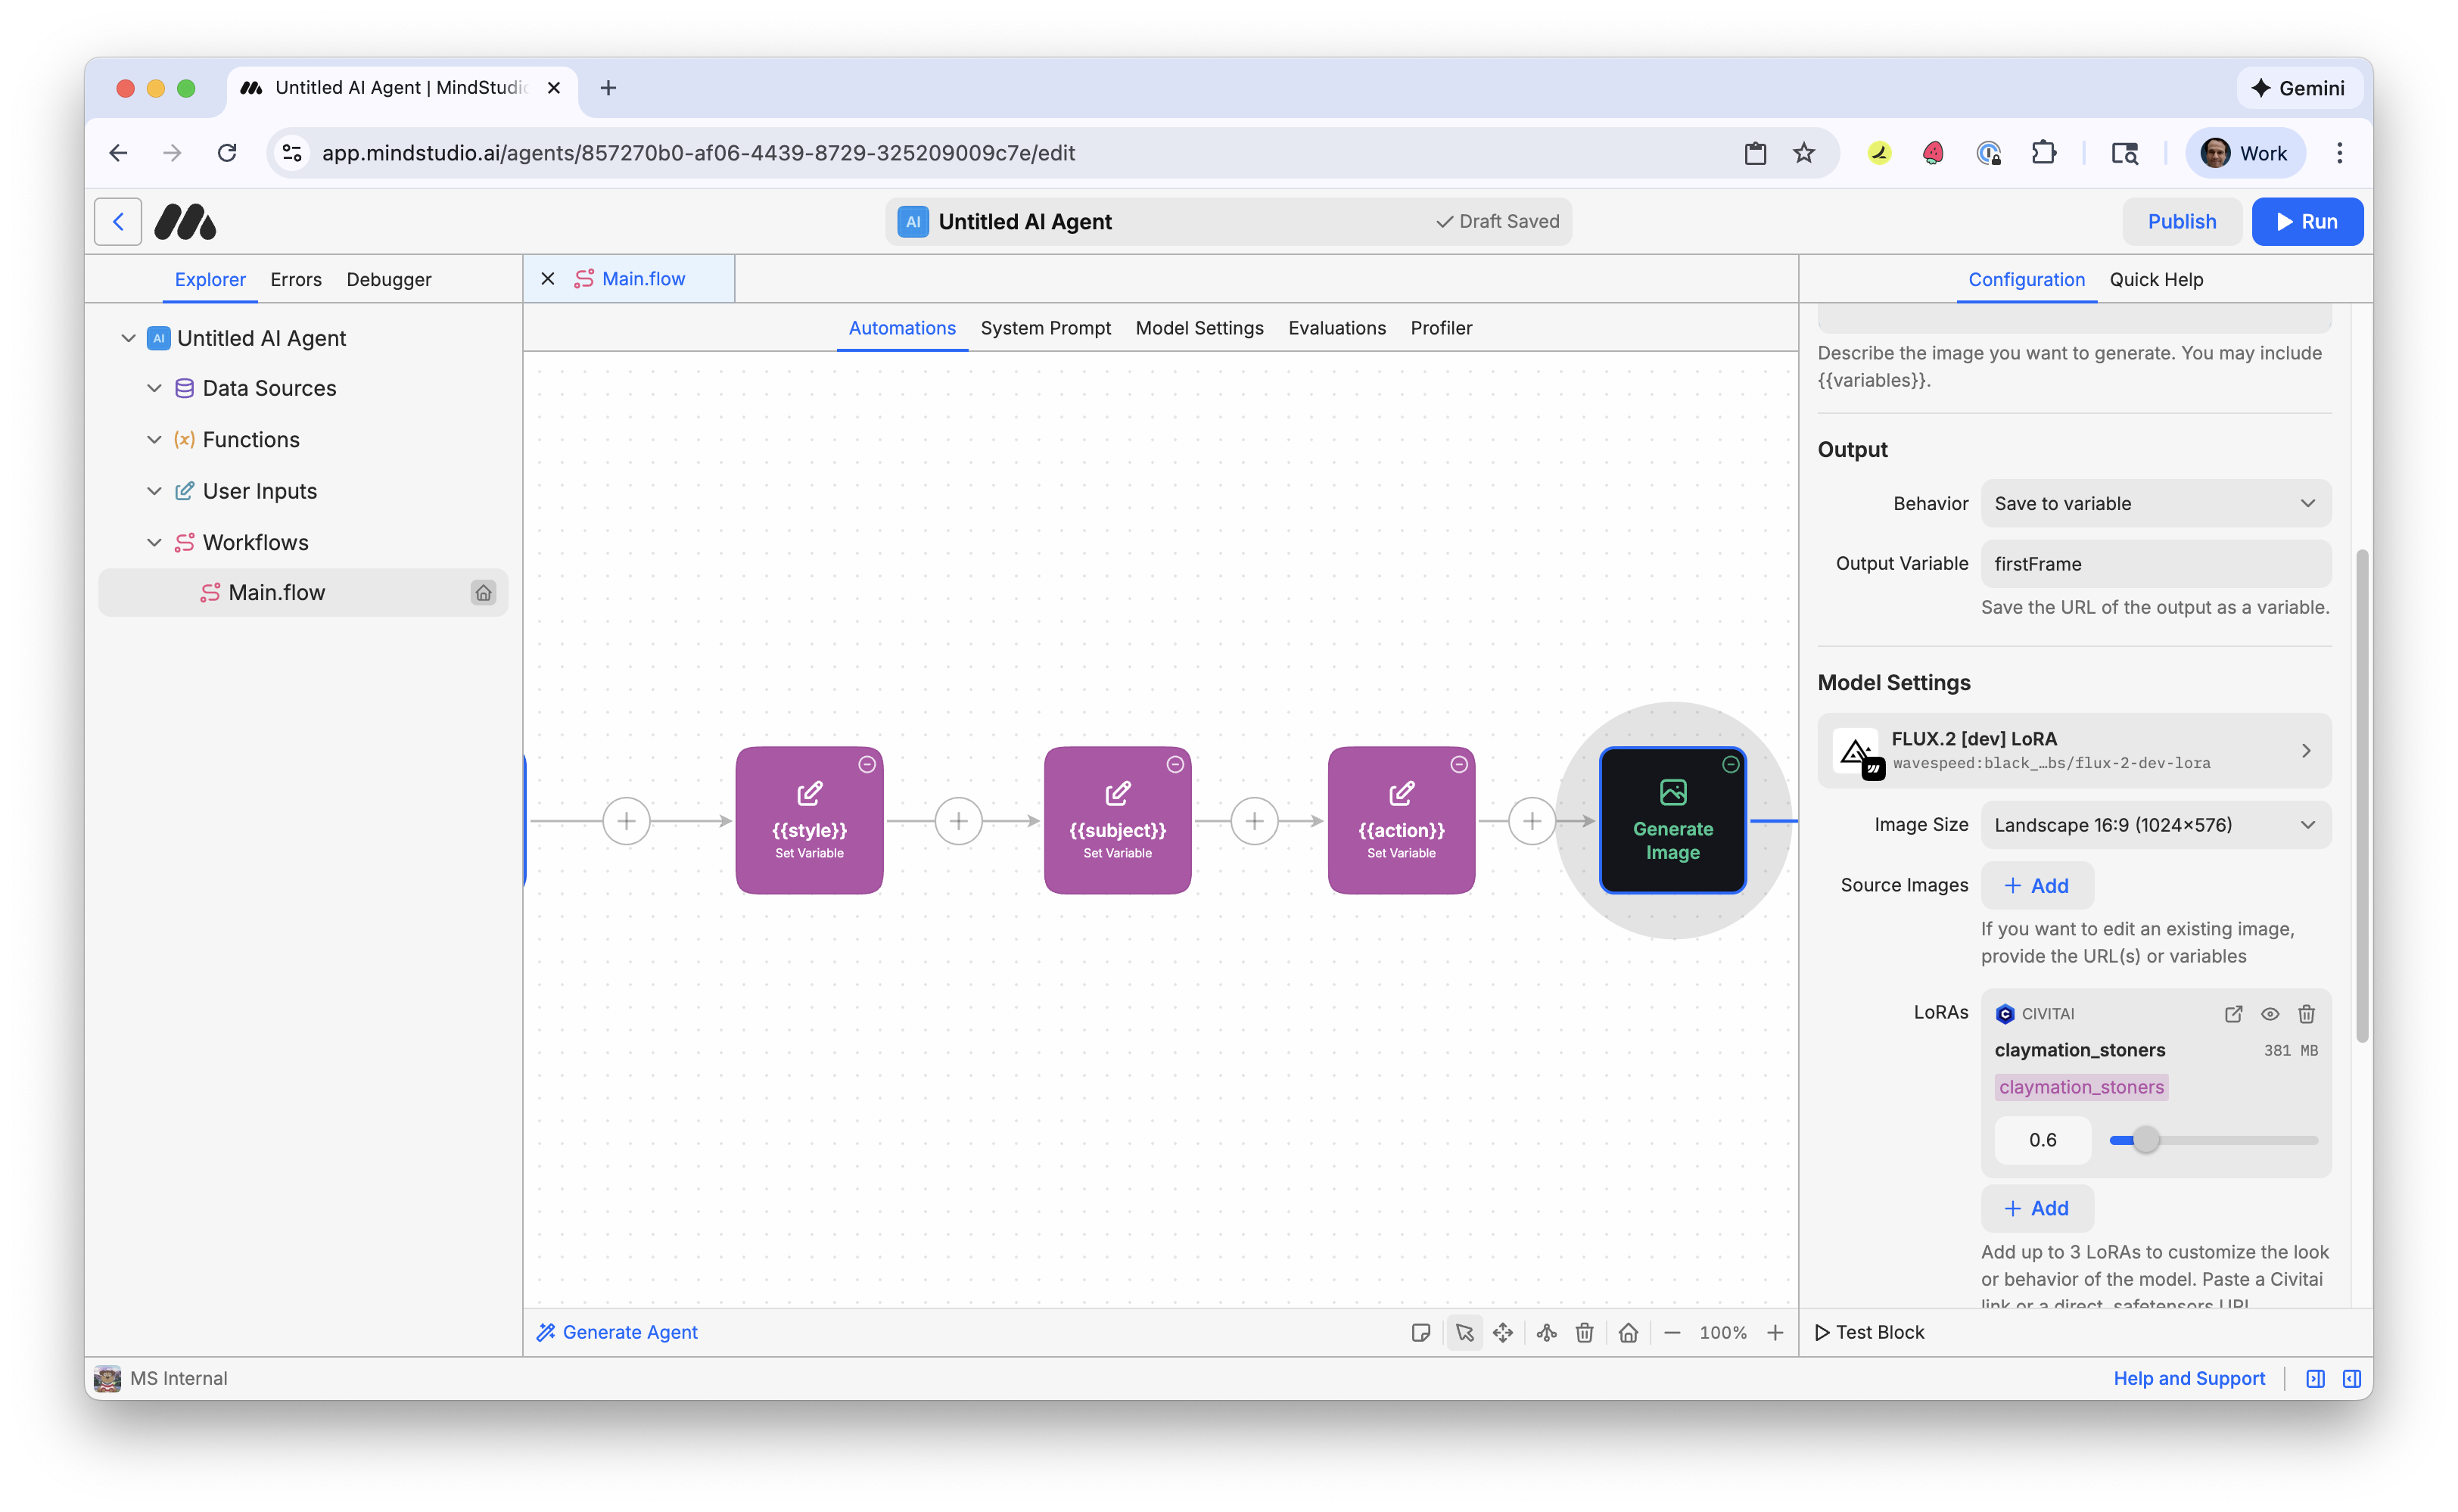Switch to the System Prompt tab
This screenshot has height=1512, width=2458.
[1046, 328]
